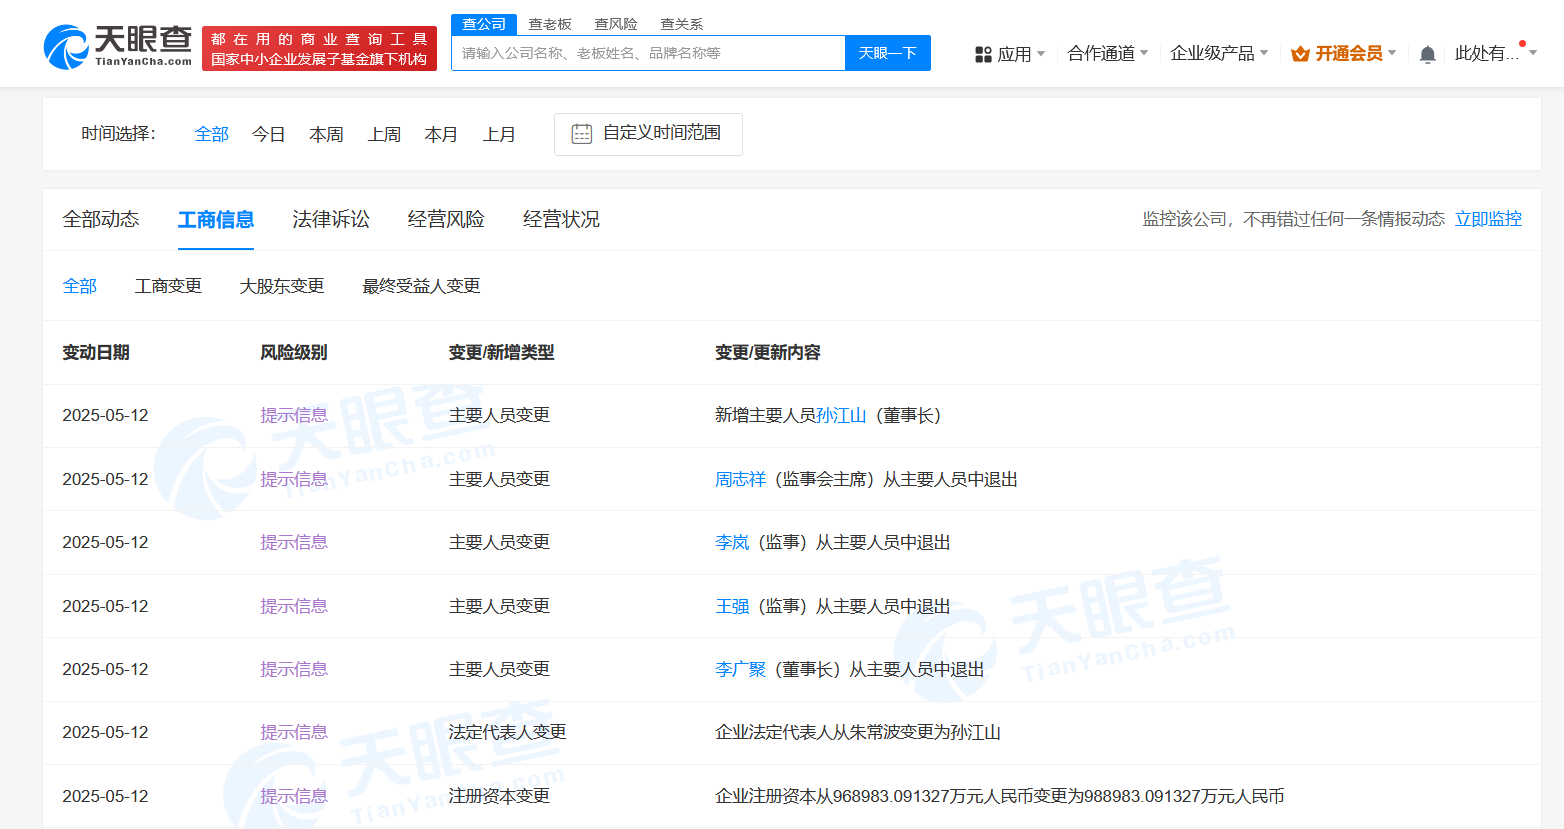Viewport: 1564px width, 829px height.
Task: Open the notification bell icon
Action: 1428,54
